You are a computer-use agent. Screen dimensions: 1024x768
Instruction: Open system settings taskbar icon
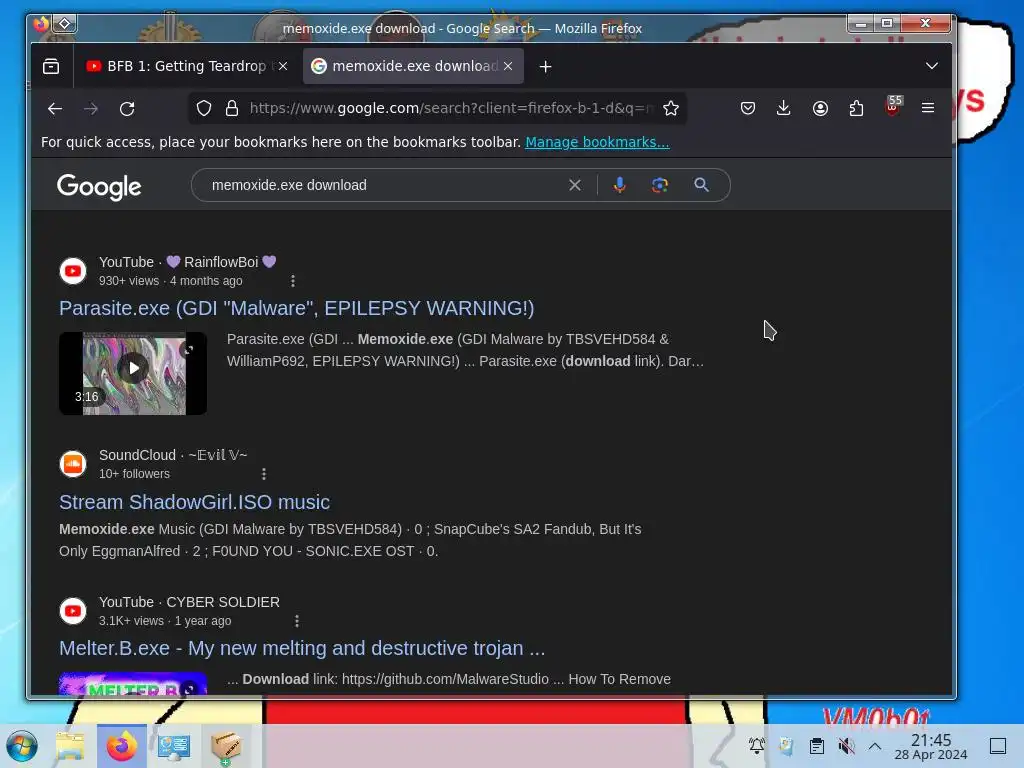click(174, 746)
